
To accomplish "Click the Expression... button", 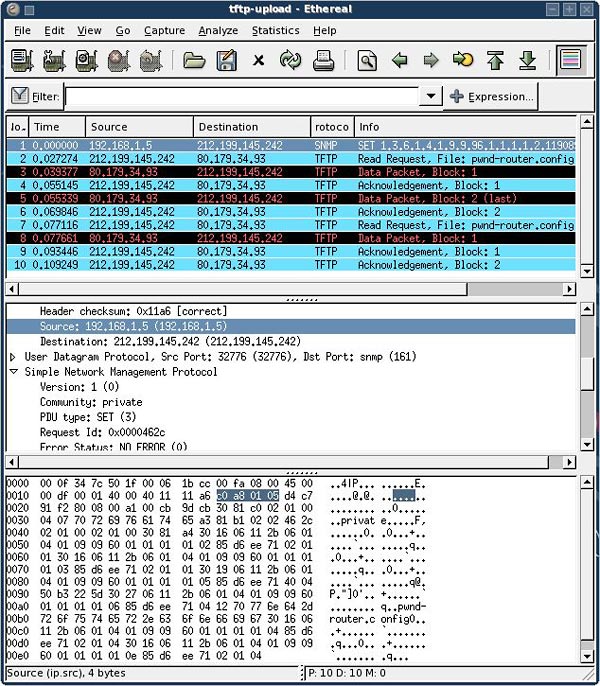I will 491,97.
